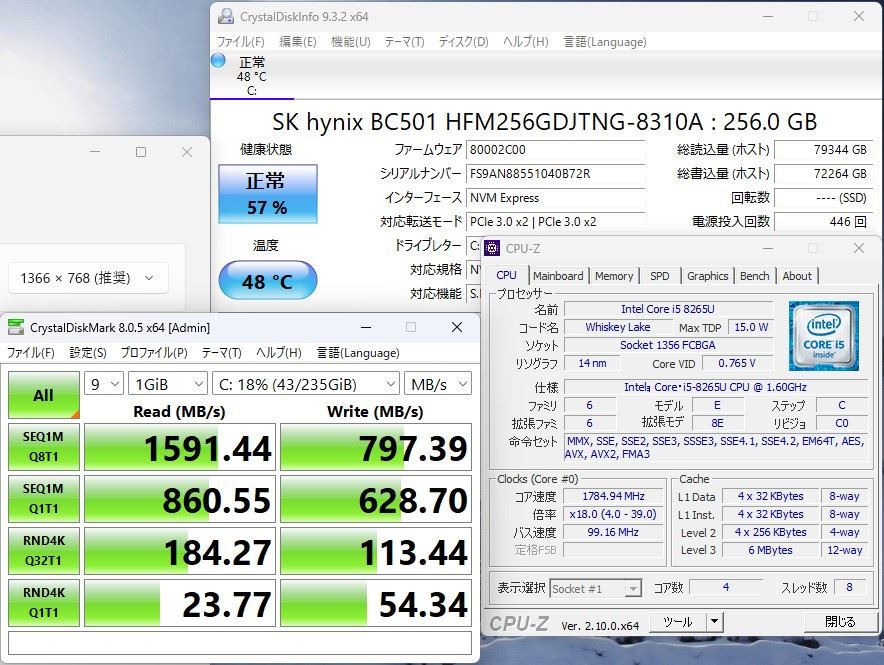Viewport: 884px width, 665px height.
Task: Click the 113.44 RND4K Q32T1 write result
Action: (376, 551)
